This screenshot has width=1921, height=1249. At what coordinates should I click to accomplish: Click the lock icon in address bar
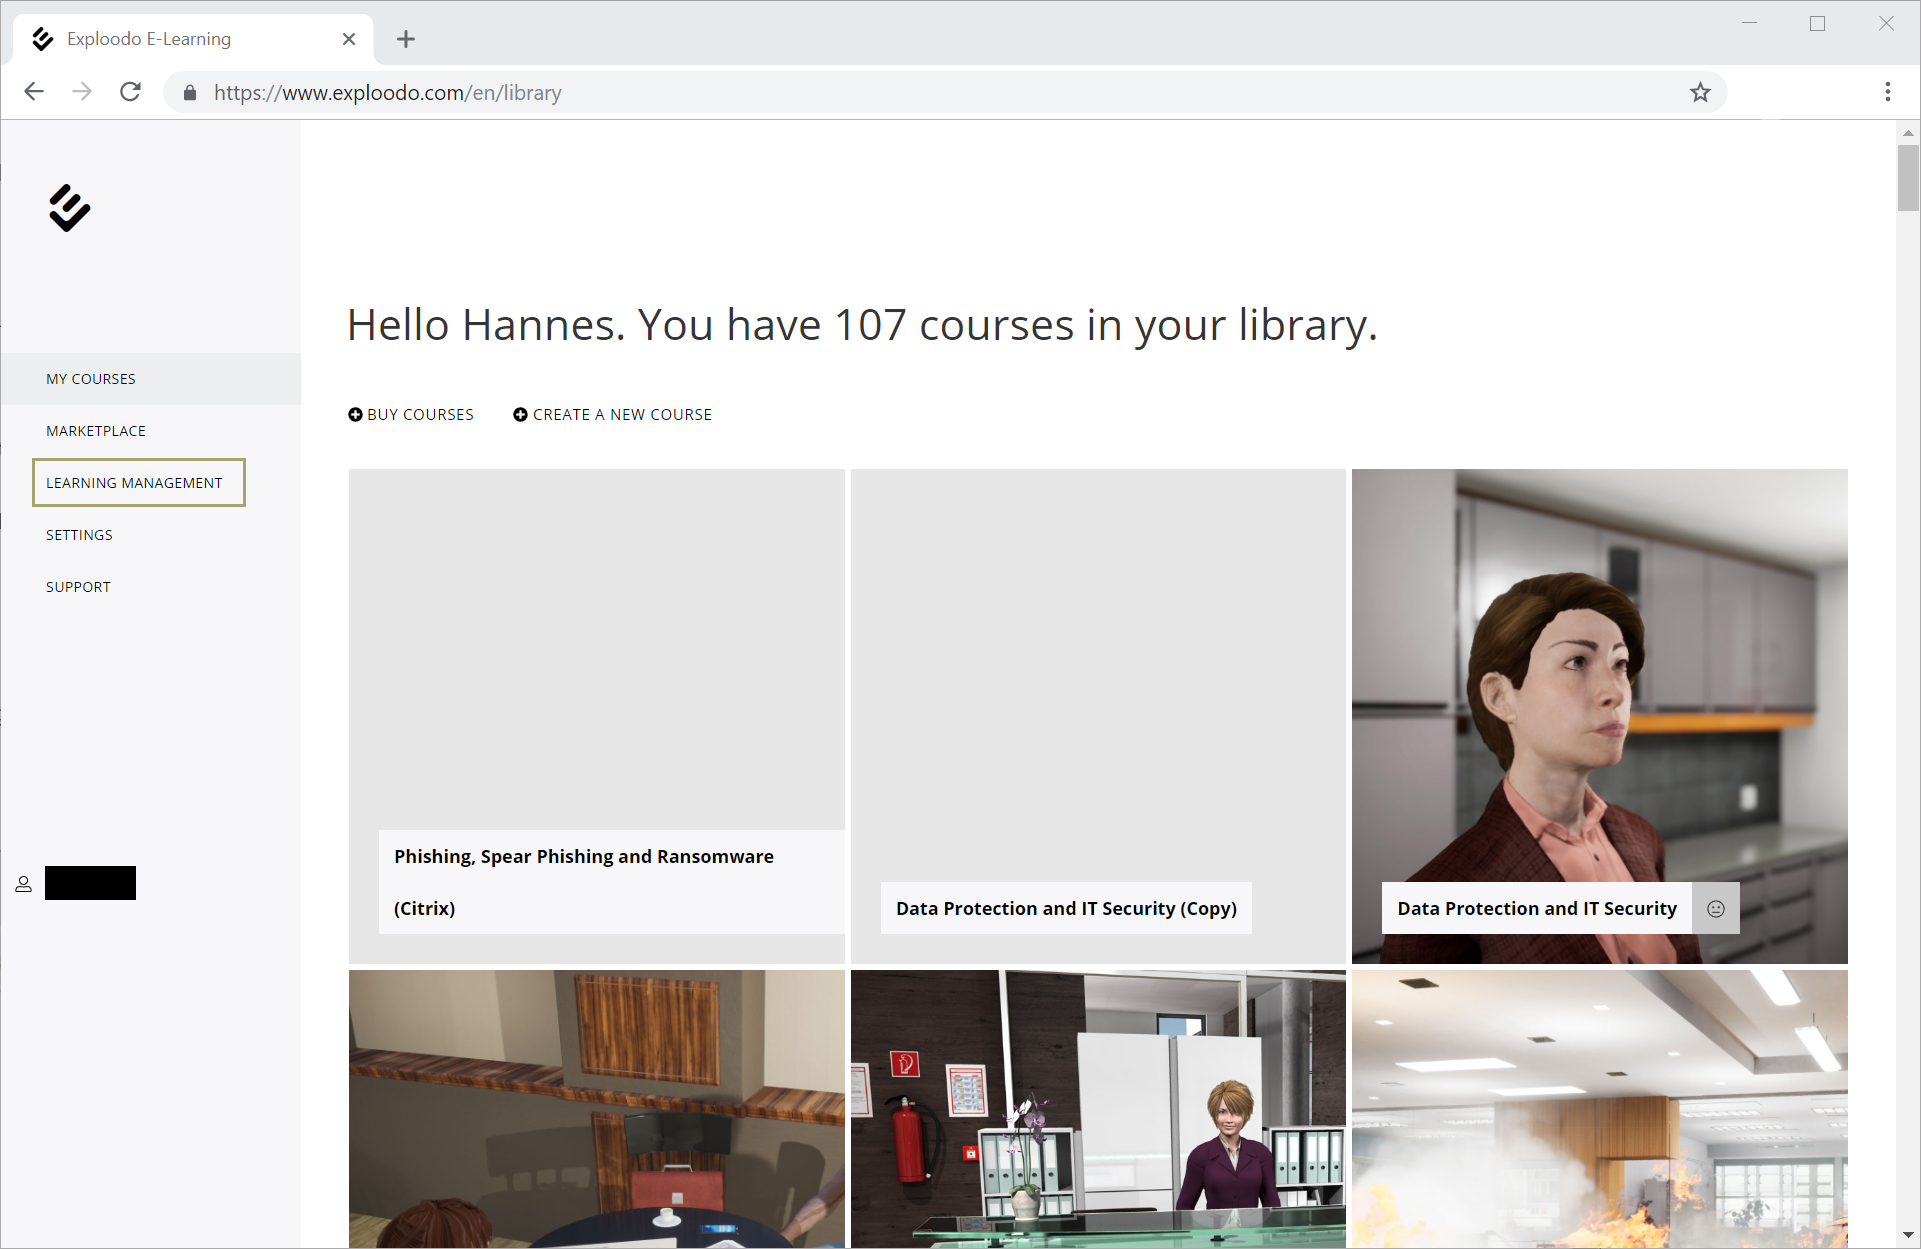(x=190, y=93)
